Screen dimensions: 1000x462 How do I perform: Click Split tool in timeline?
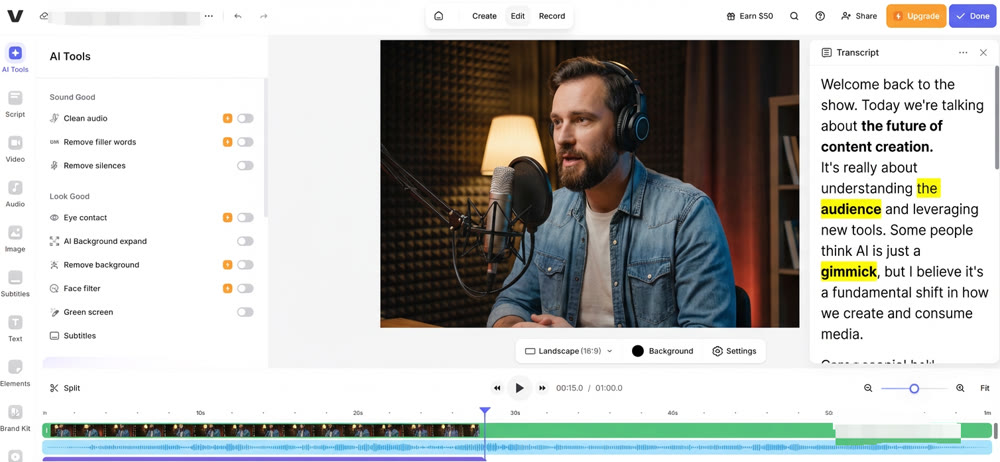pos(65,388)
